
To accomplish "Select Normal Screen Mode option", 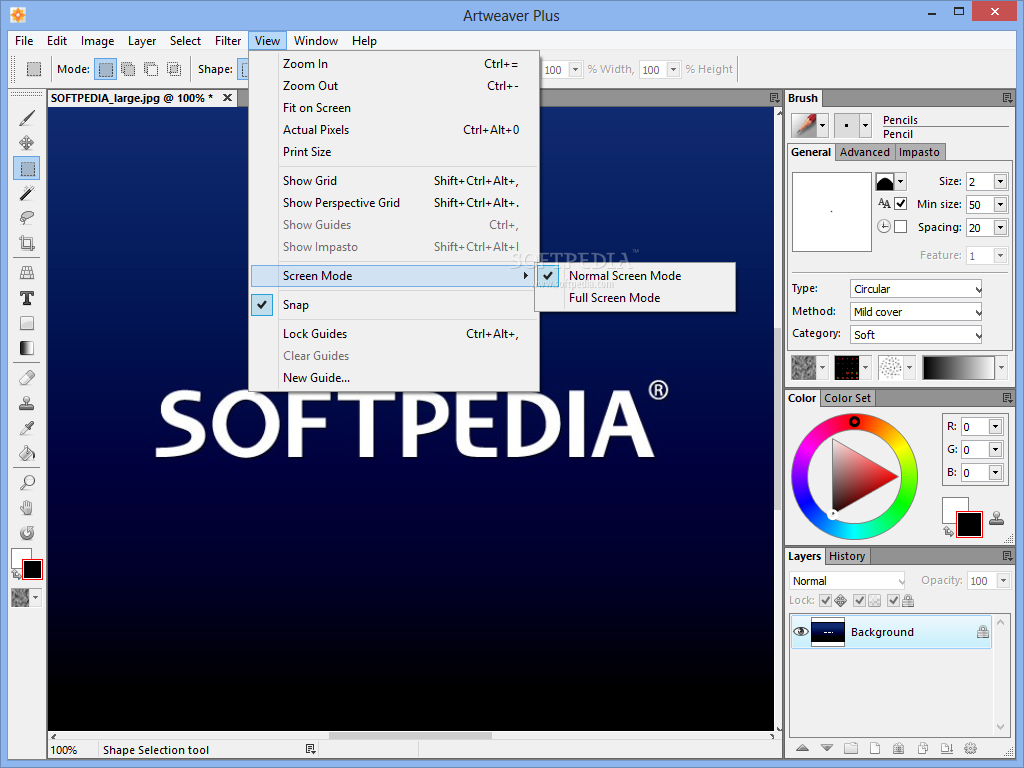I will click(x=635, y=276).
